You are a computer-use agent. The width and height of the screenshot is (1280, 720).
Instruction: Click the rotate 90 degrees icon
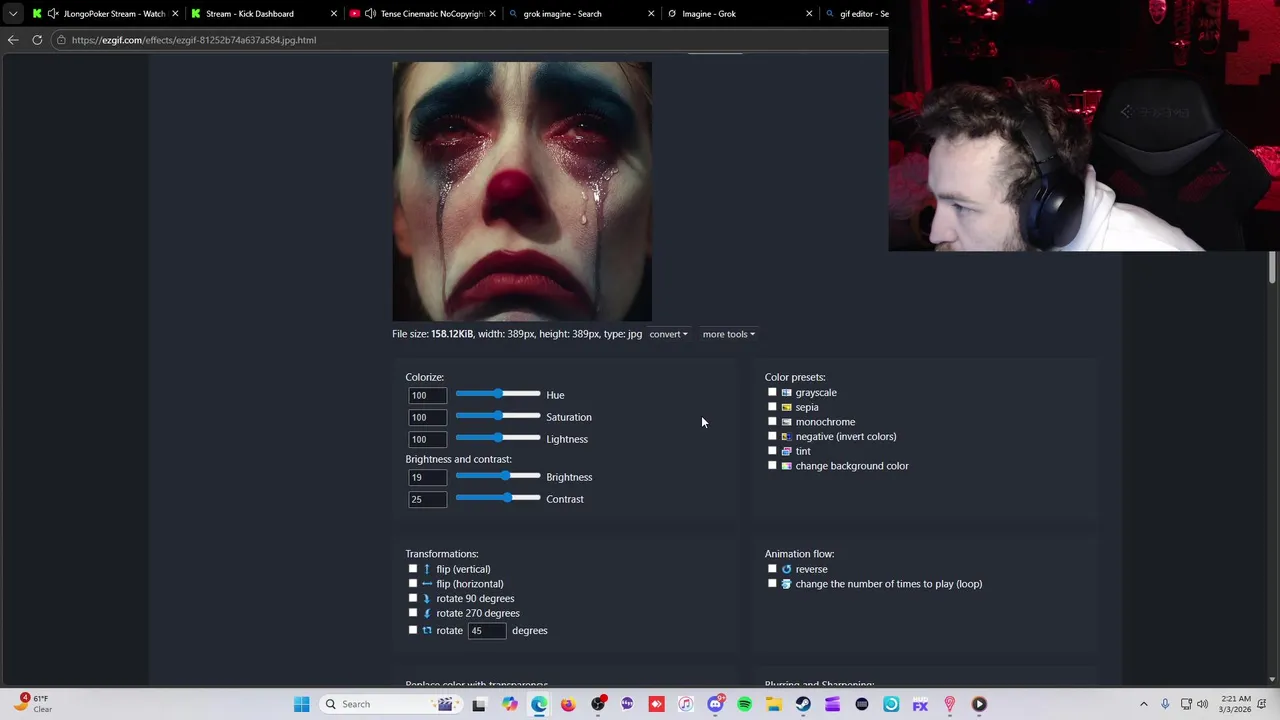point(427,598)
